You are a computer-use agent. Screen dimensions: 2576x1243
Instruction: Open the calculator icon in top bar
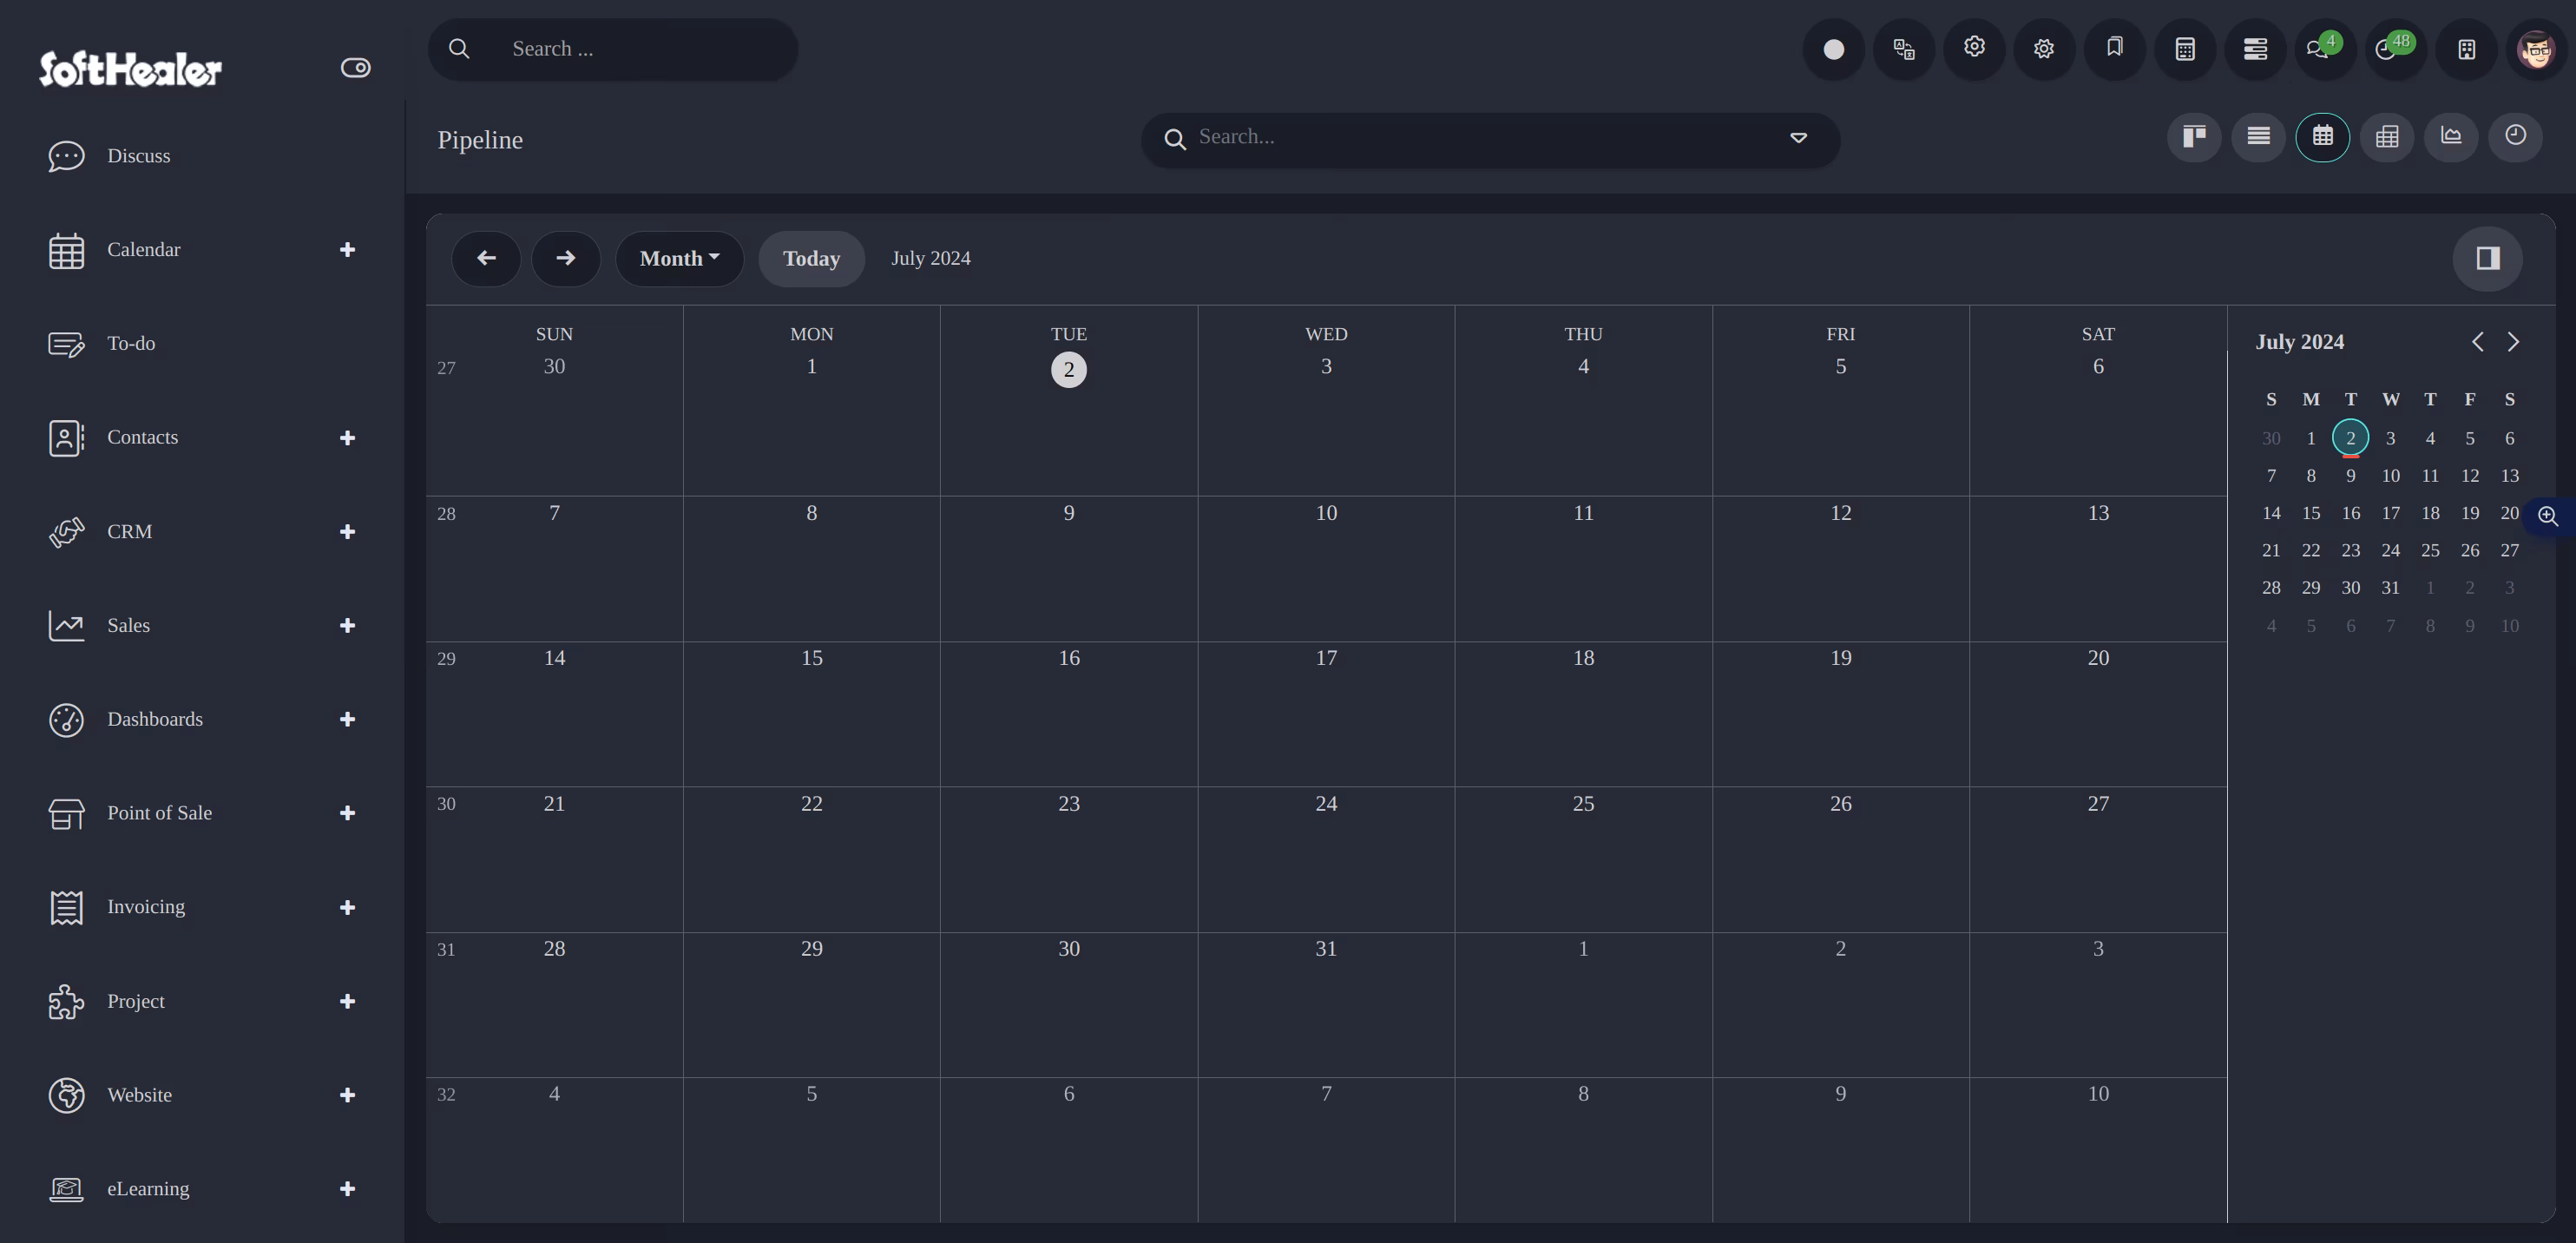[2185, 49]
